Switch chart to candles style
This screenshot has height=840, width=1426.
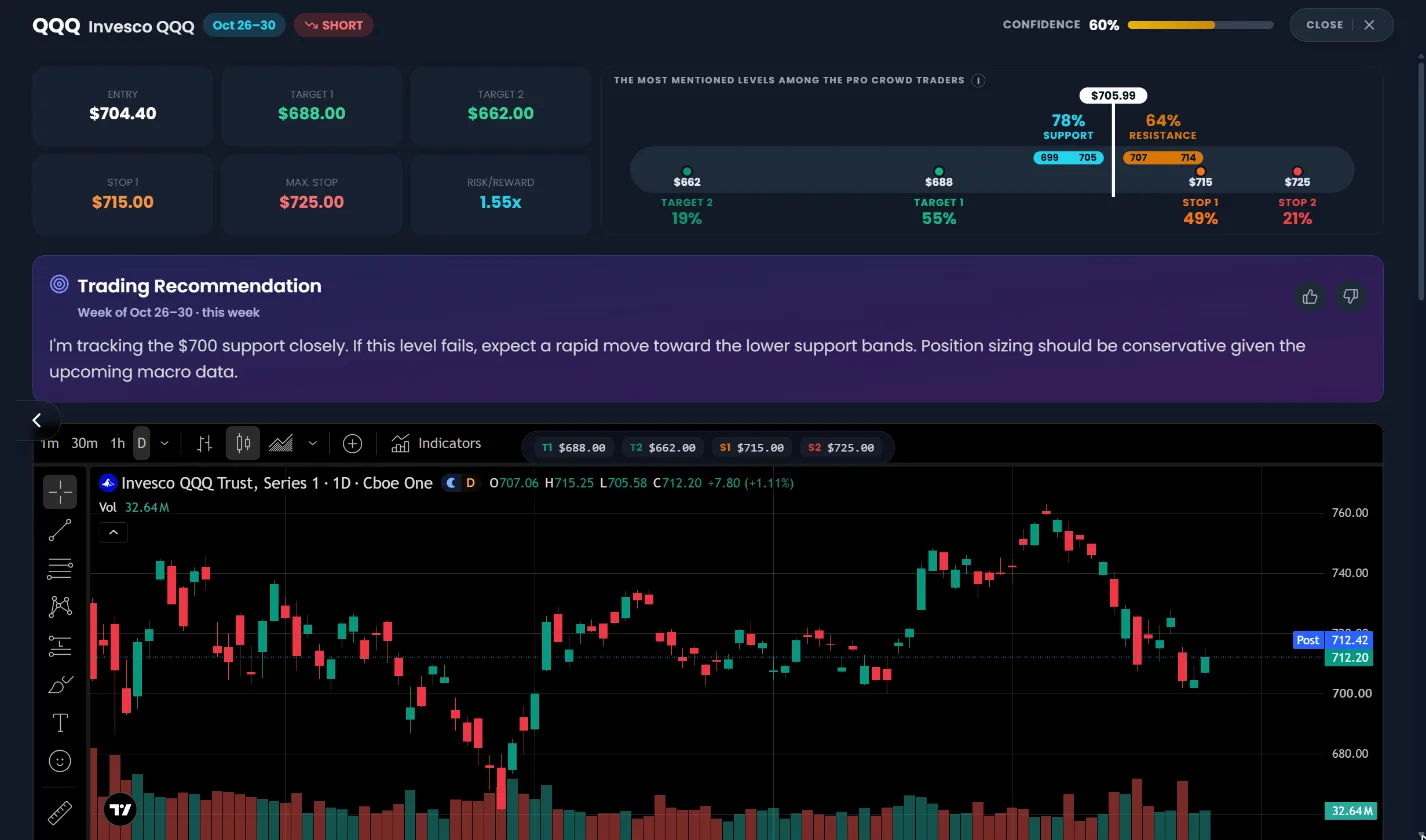point(243,443)
